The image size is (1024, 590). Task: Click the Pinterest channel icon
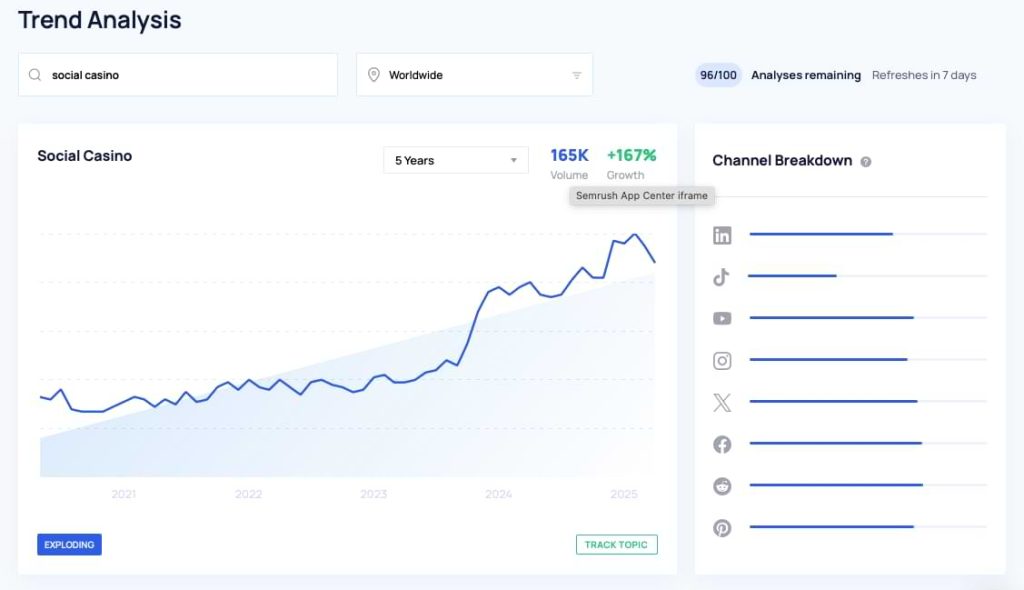pyautogui.click(x=722, y=528)
